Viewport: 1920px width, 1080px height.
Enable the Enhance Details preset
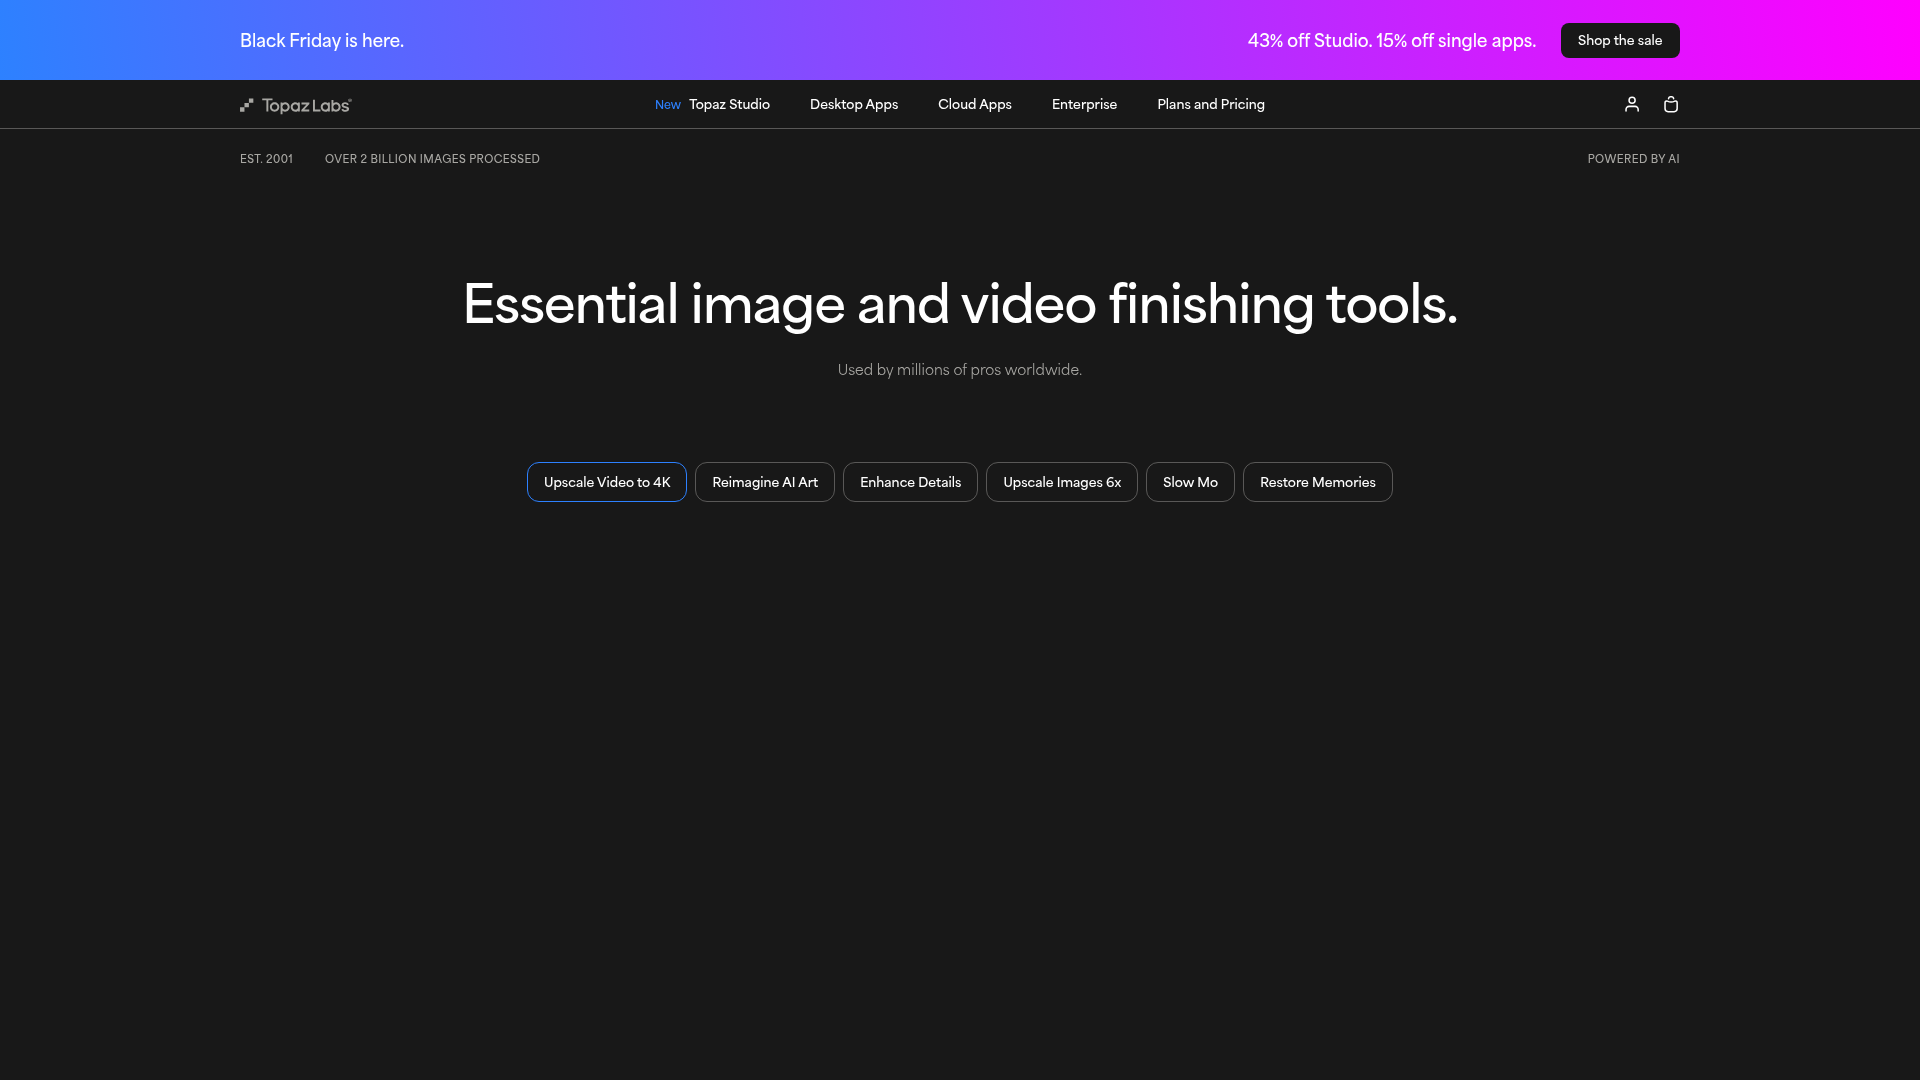(909, 481)
